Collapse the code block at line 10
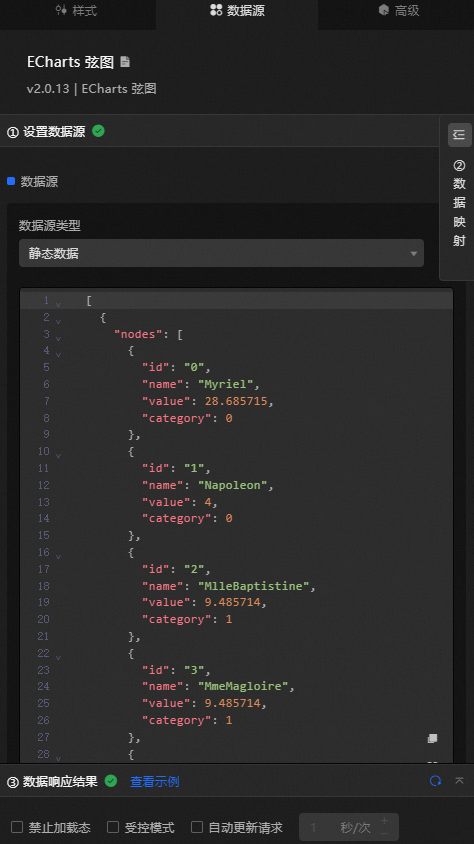The image size is (474, 844). pyautogui.click(x=58, y=455)
